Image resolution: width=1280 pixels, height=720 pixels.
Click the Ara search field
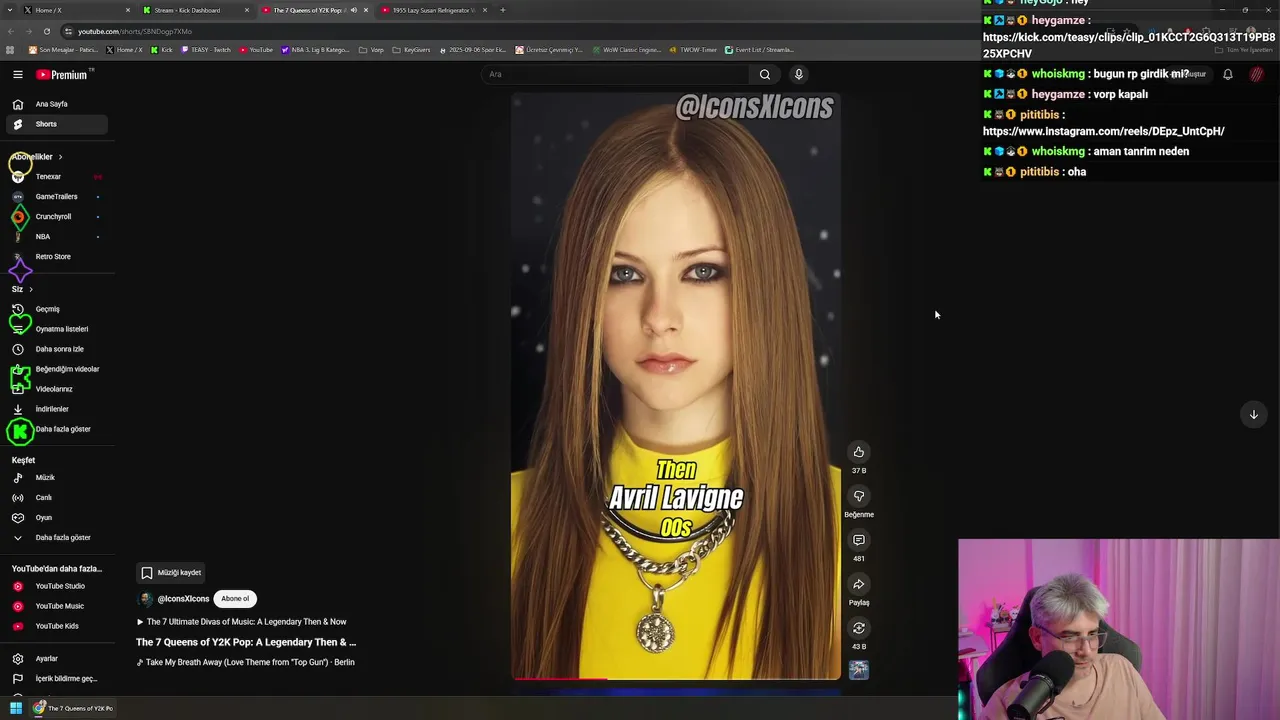[x=615, y=74]
